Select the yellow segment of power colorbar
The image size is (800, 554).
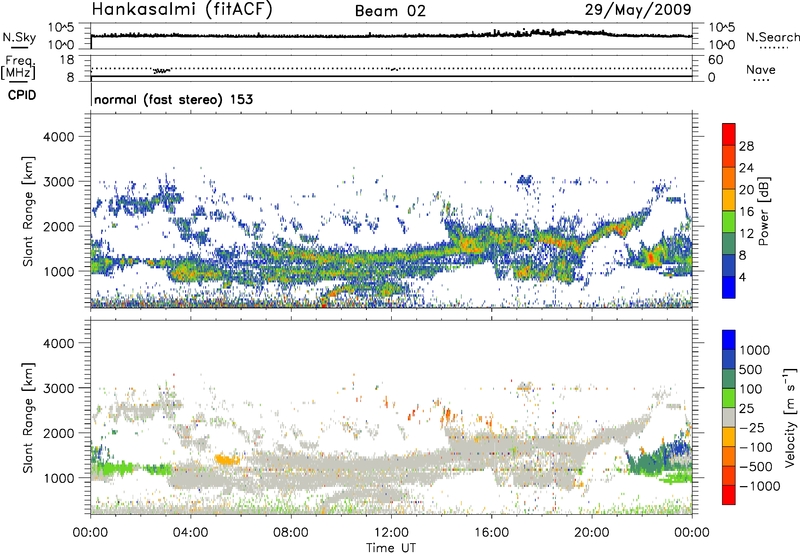729,200
